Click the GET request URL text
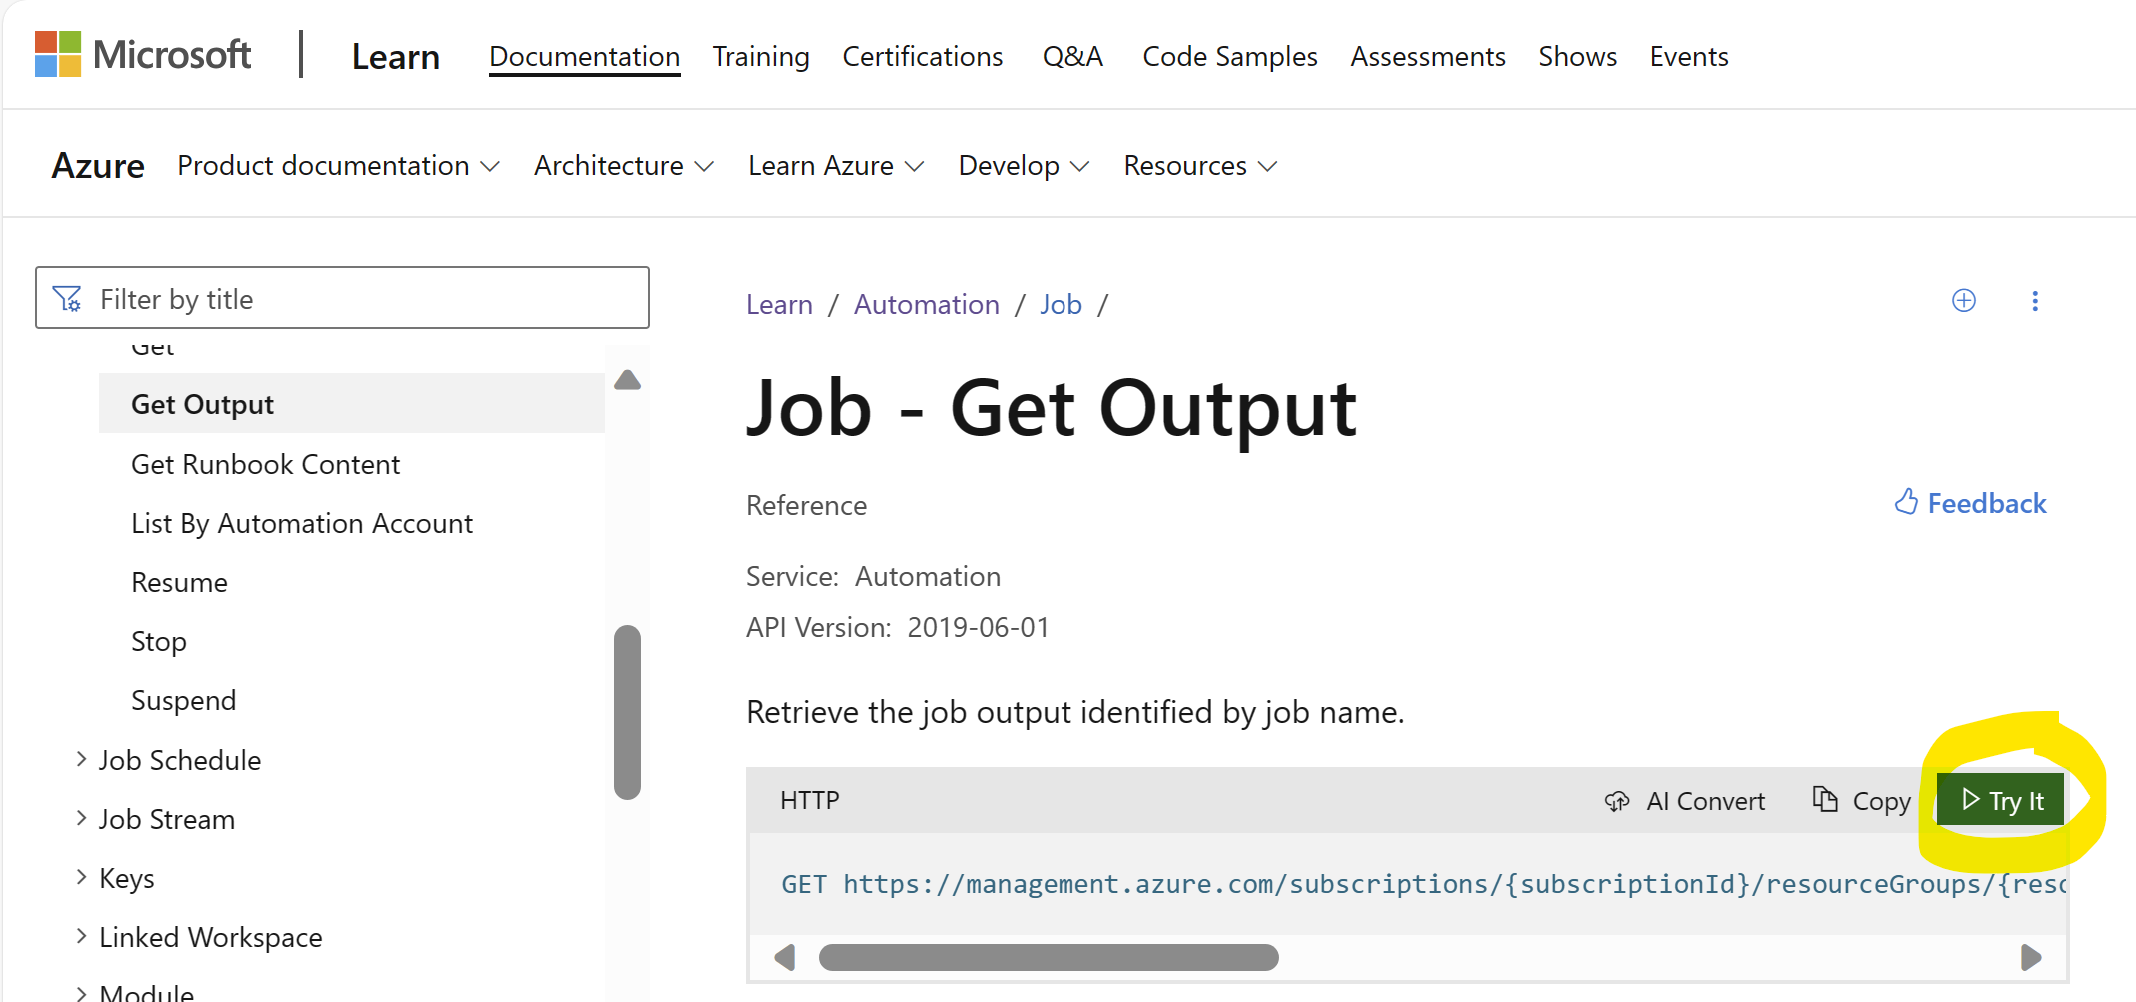This screenshot has width=2136, height=1002. (x=1424, y=884)
